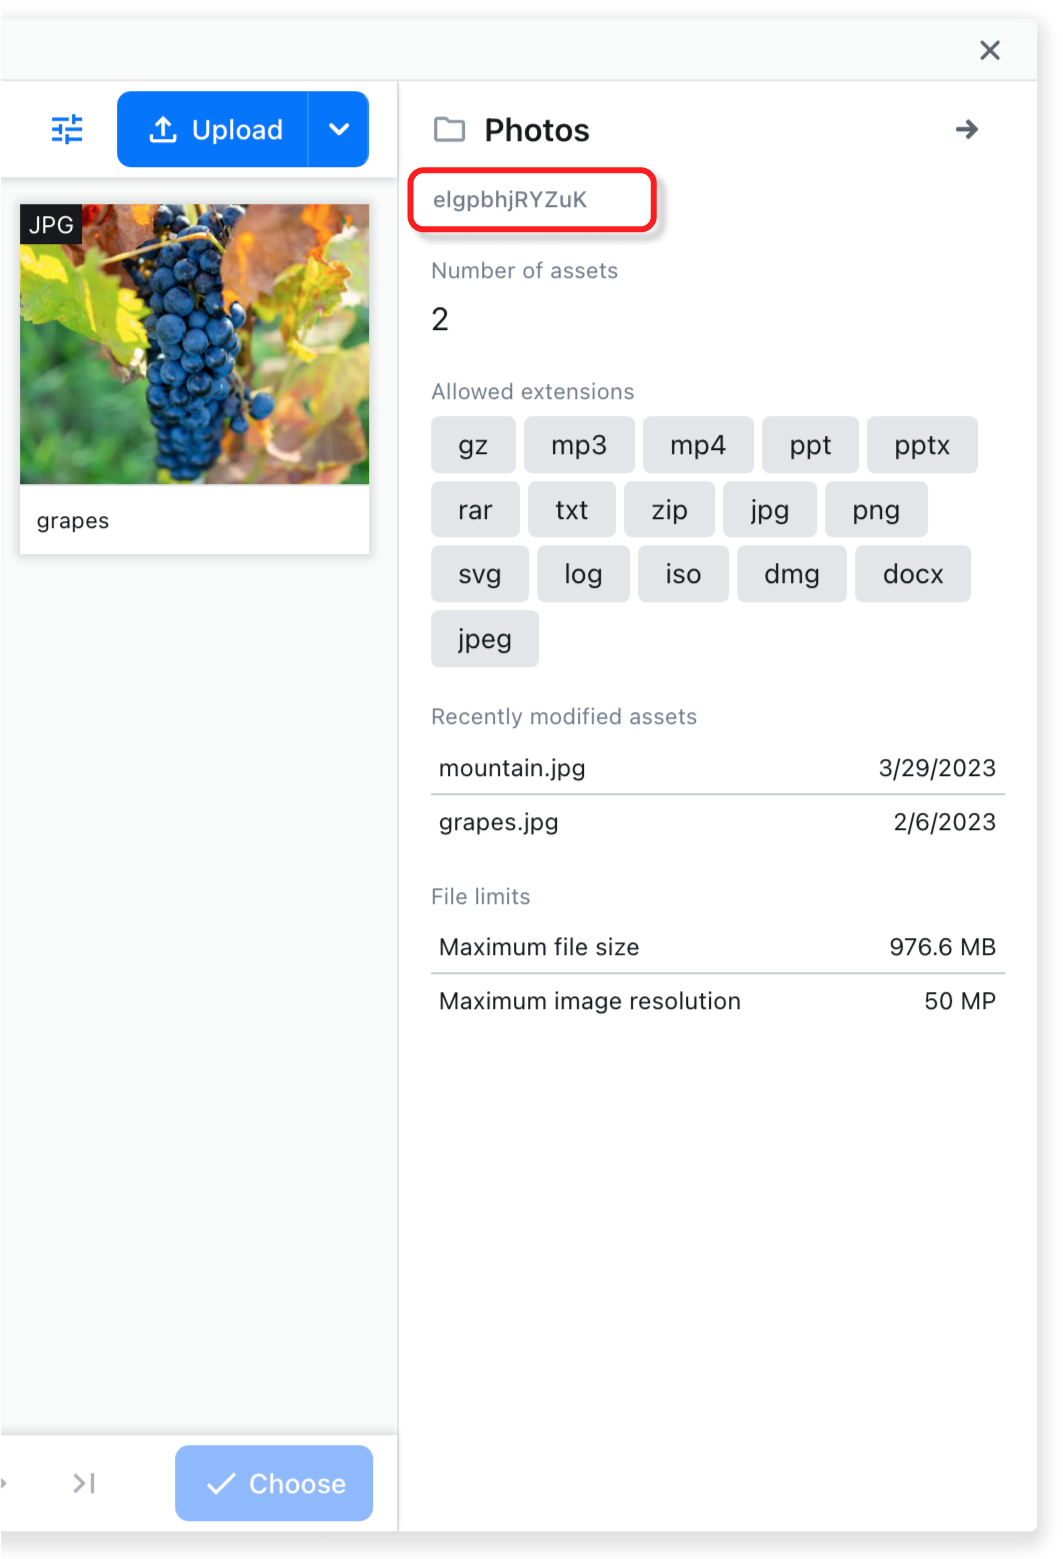
Task: Click the pptx extension tag
Action: pyautogui.click(x=921, y=445)
